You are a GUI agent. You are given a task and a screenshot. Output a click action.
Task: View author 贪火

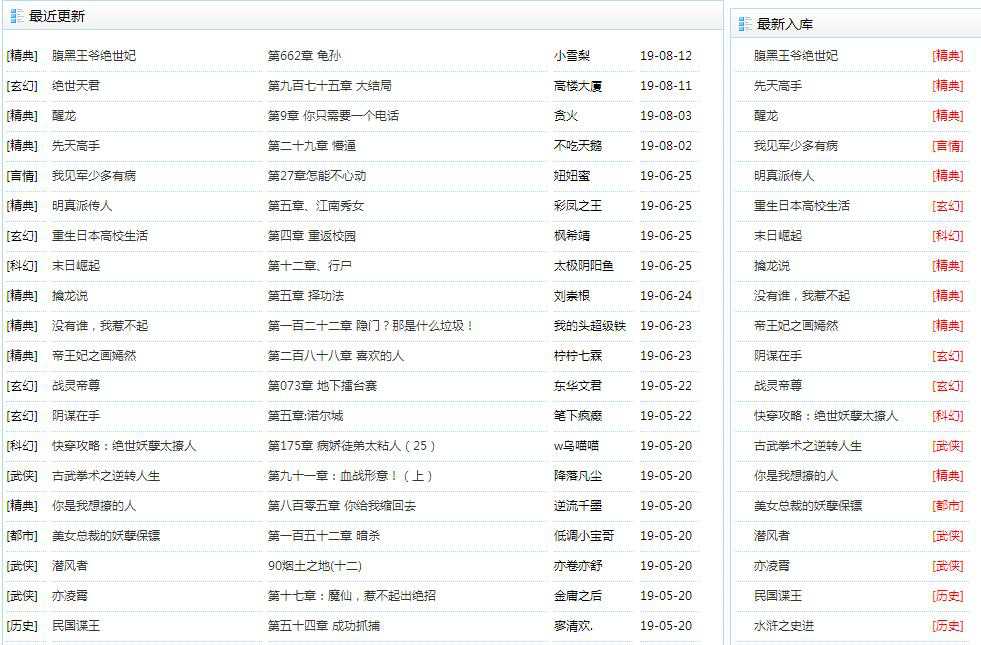[566, 116]
